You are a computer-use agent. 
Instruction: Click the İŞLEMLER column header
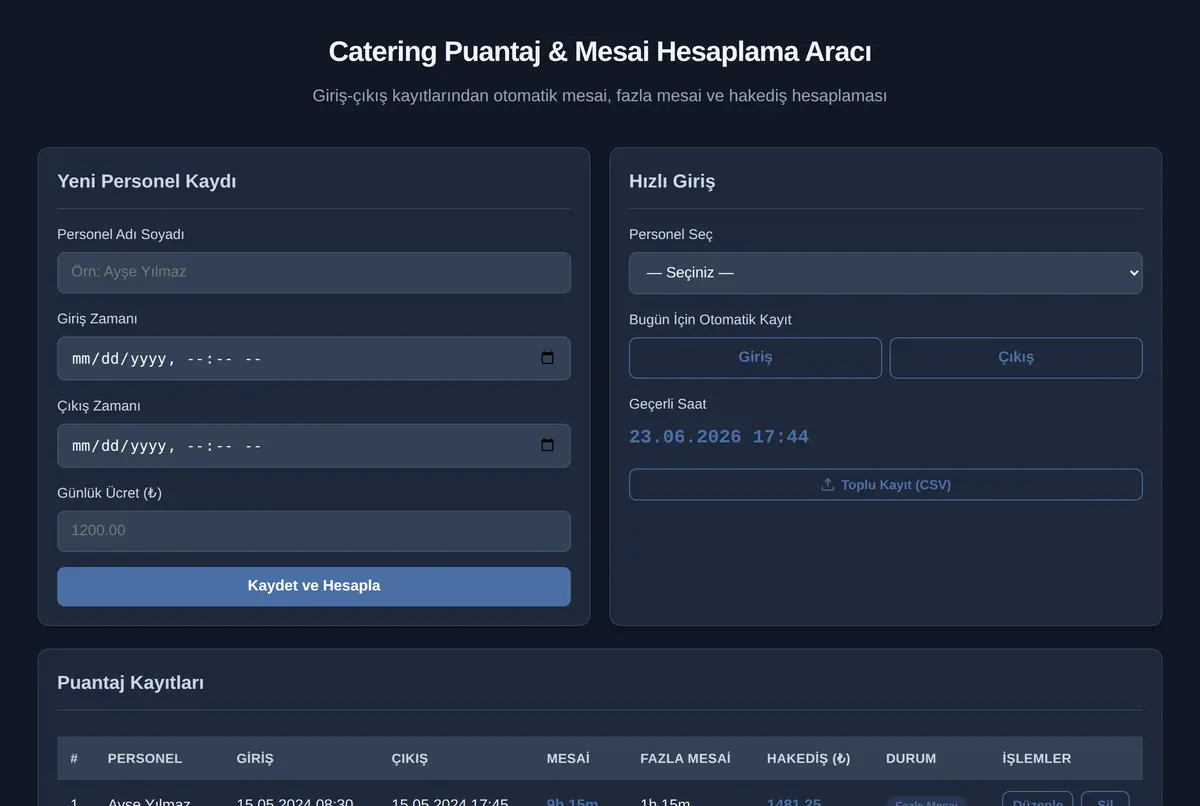[x=1037, y=759]
